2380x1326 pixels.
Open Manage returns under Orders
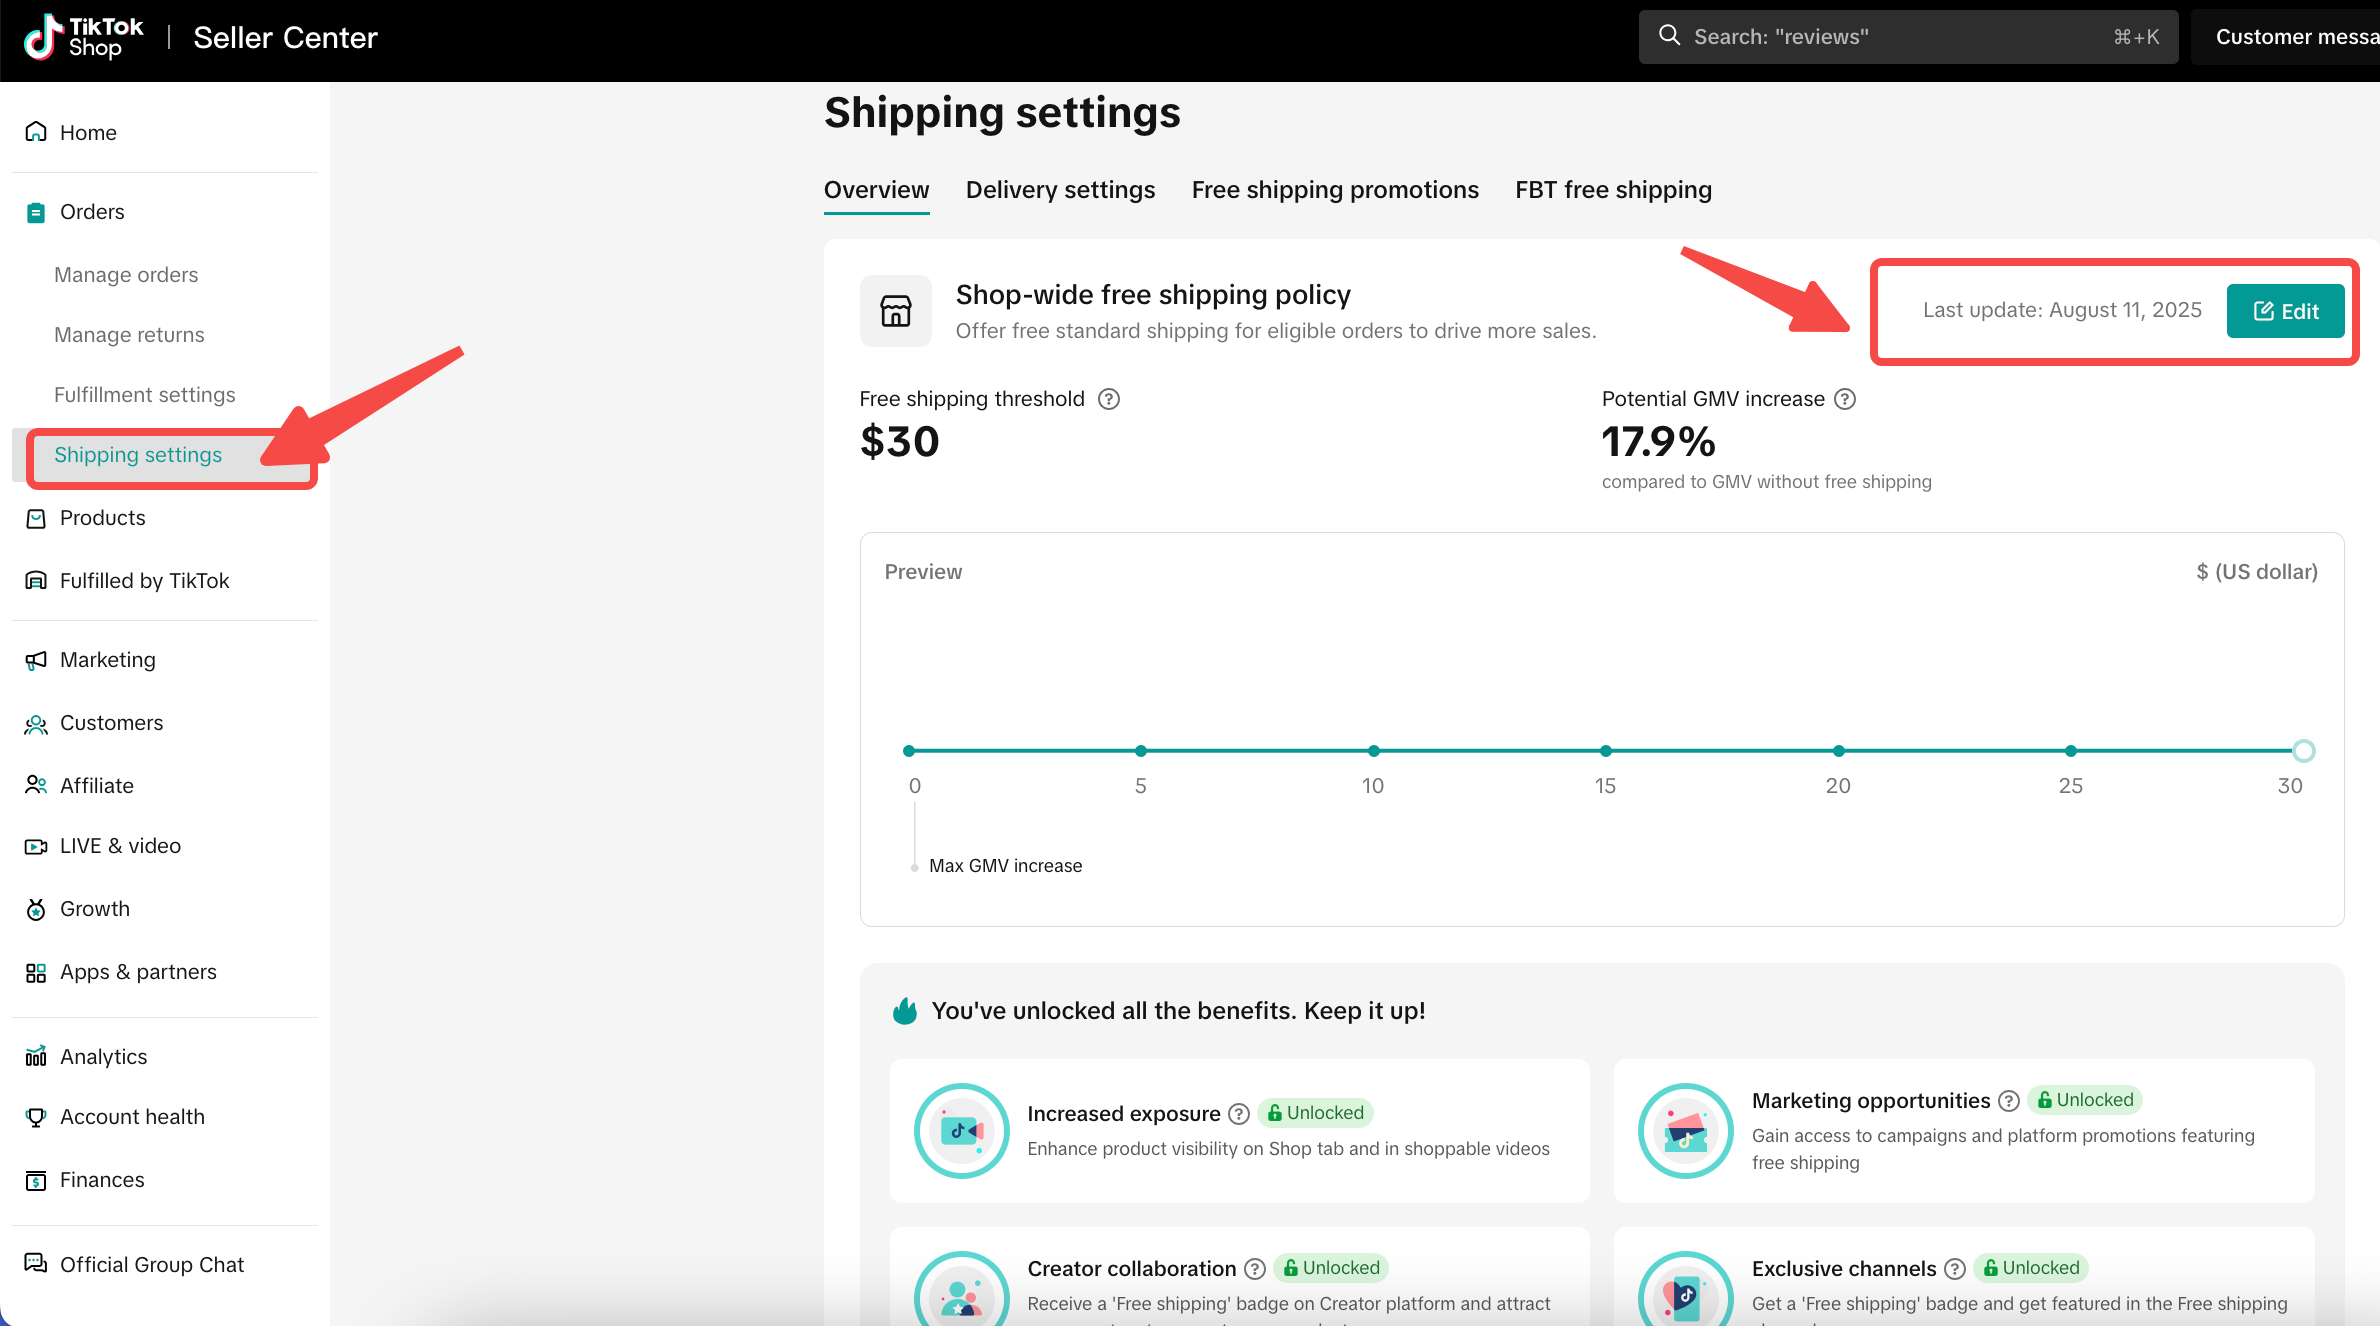click(129, 335)
